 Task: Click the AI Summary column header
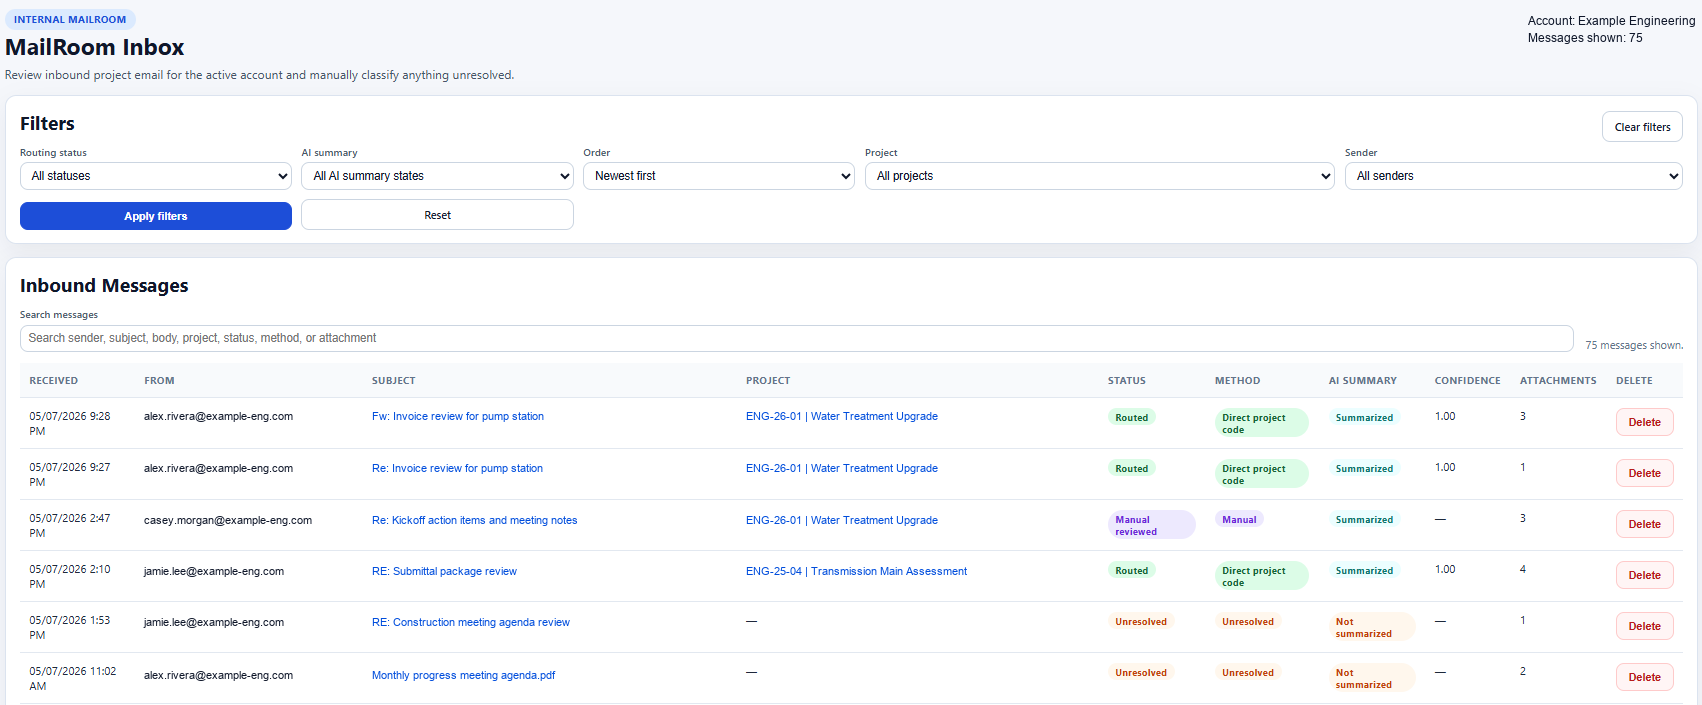point(1363,381)
